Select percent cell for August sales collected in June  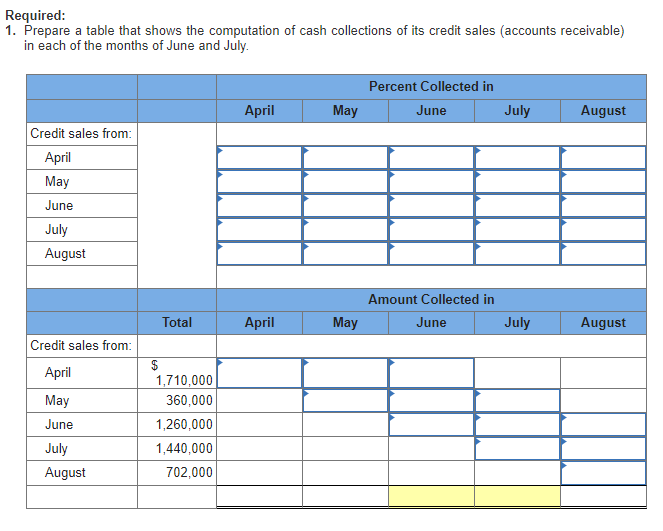click(x=431, y=254)
